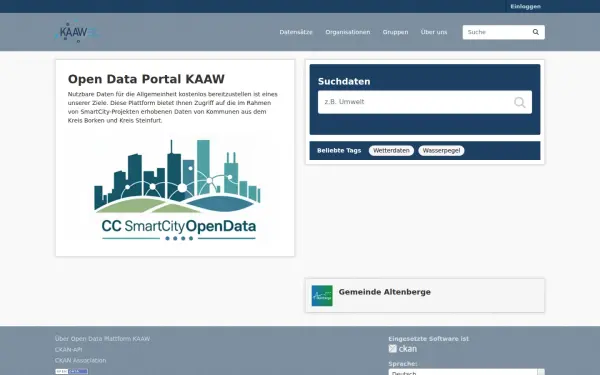The height and width of the screenshot is (375, 600).
Task: Select the Wetterdaten tag
Action: click(391, 150)
